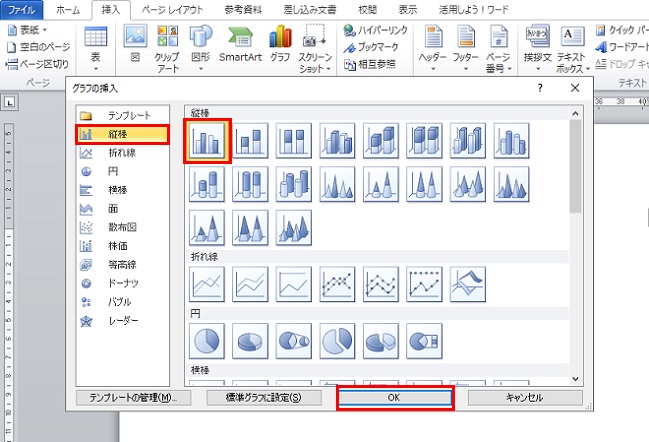Select テンプレート category in chart list
The image size is (649, 442).
click(x=123, y=115)
